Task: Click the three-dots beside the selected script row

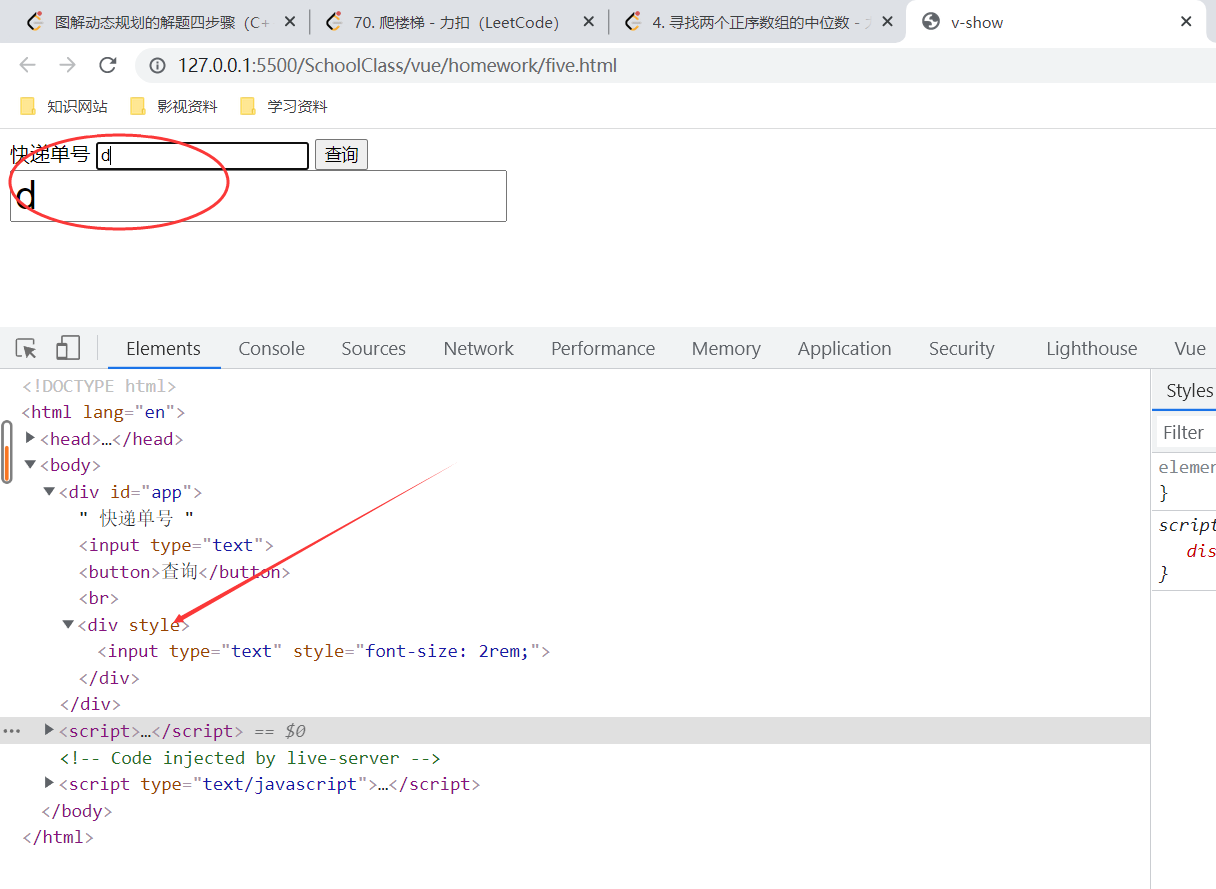Action: click(12, 731)
